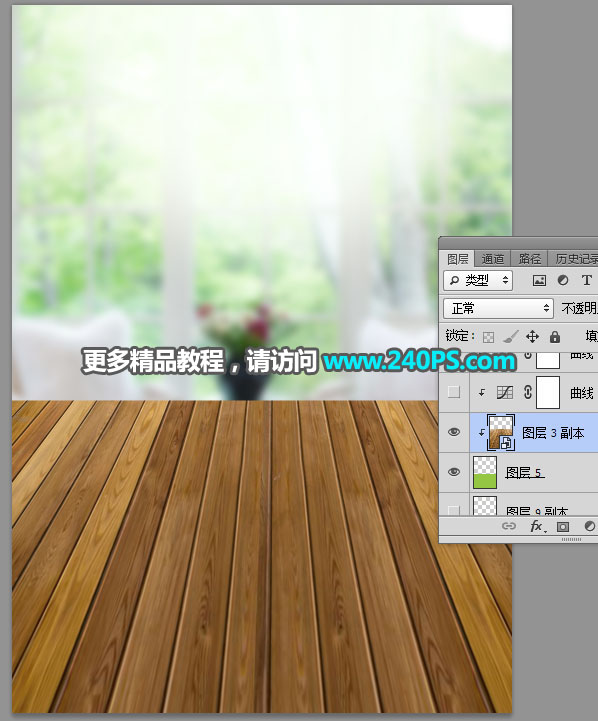Image resolution: width=598 pixels, height=721 pixels.
Task: Switch to the 路径 tab
Action: tap(530, 259)
